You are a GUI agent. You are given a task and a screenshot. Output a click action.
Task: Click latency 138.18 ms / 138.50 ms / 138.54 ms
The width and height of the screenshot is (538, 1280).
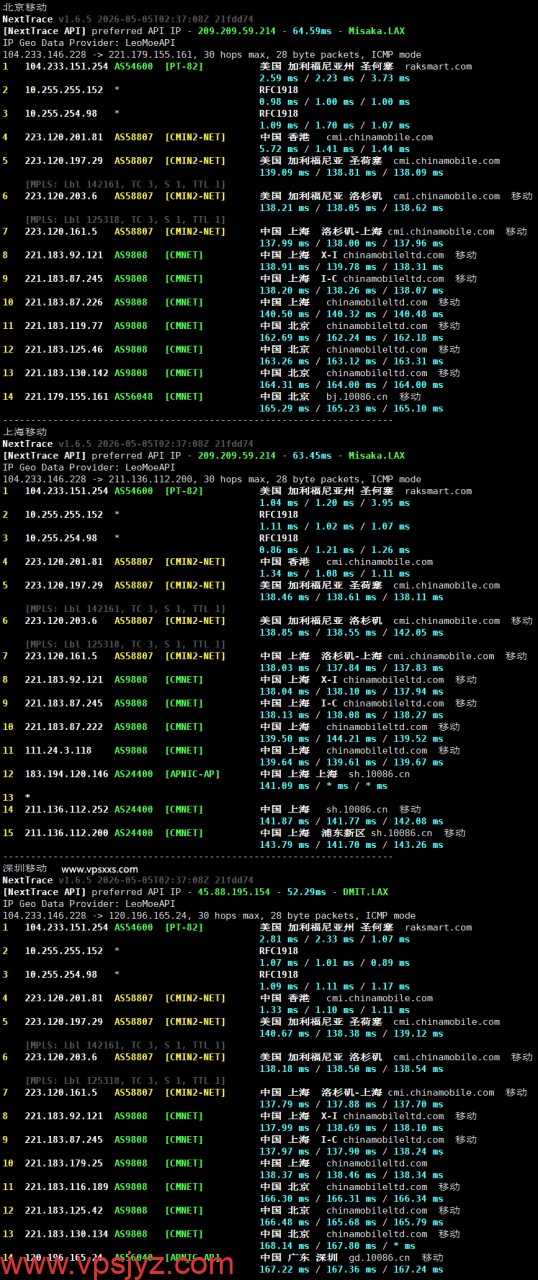(344, 1069)
